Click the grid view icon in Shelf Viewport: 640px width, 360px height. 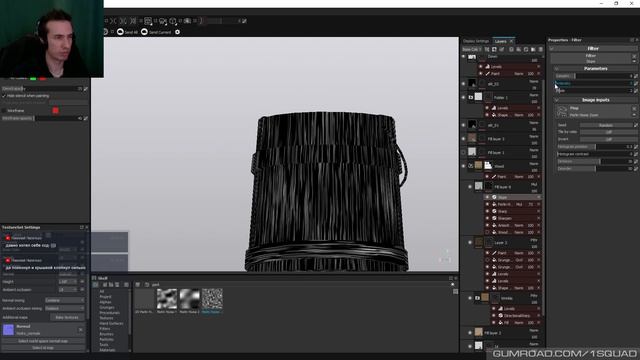click(456, 292)
